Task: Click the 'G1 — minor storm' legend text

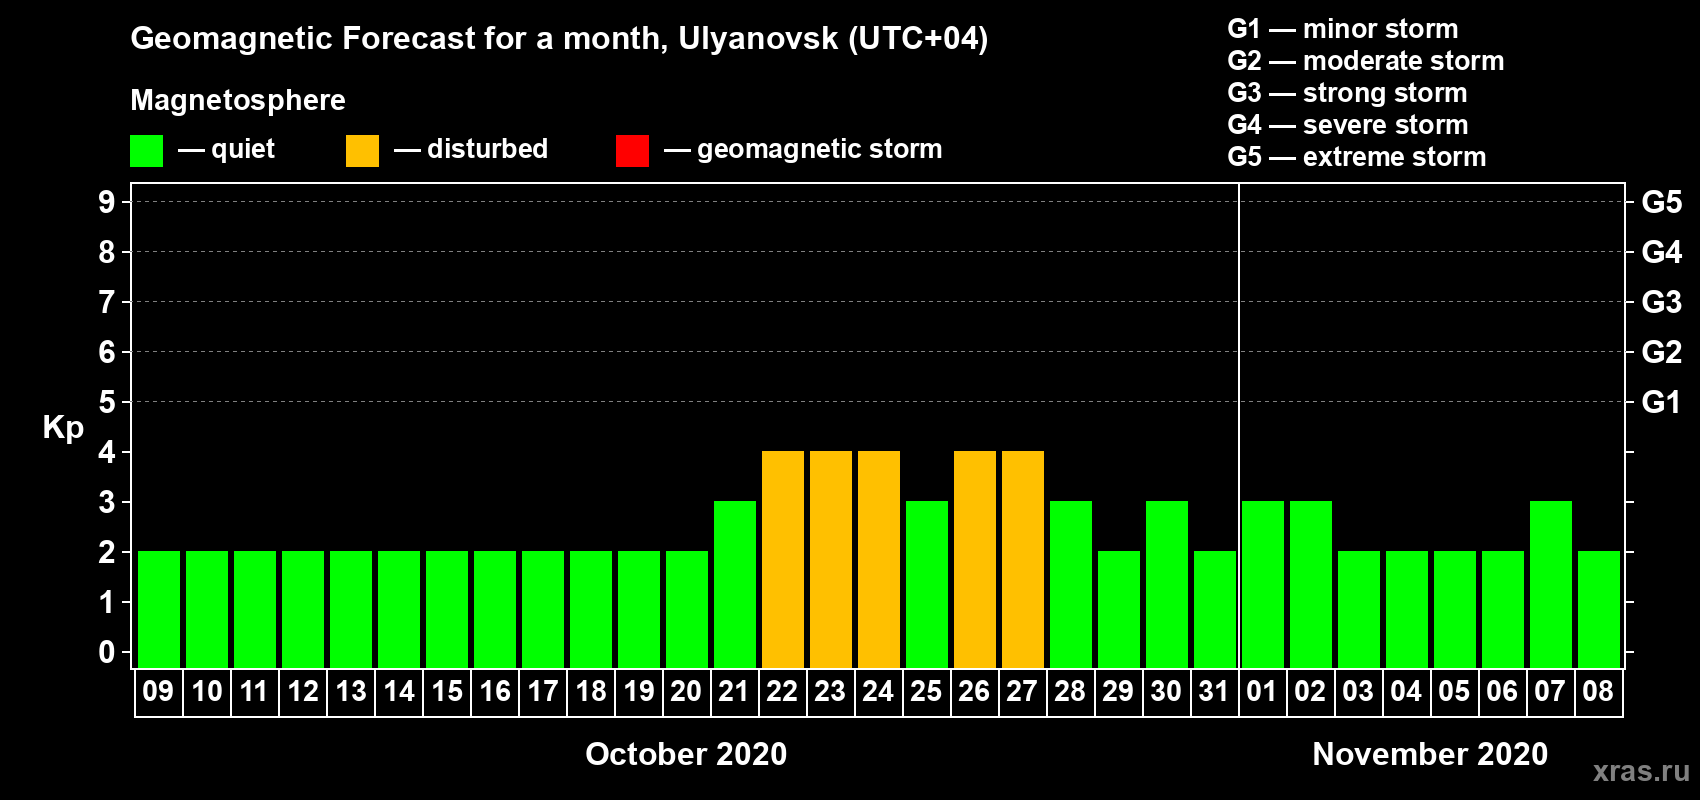Action: 1343,29
